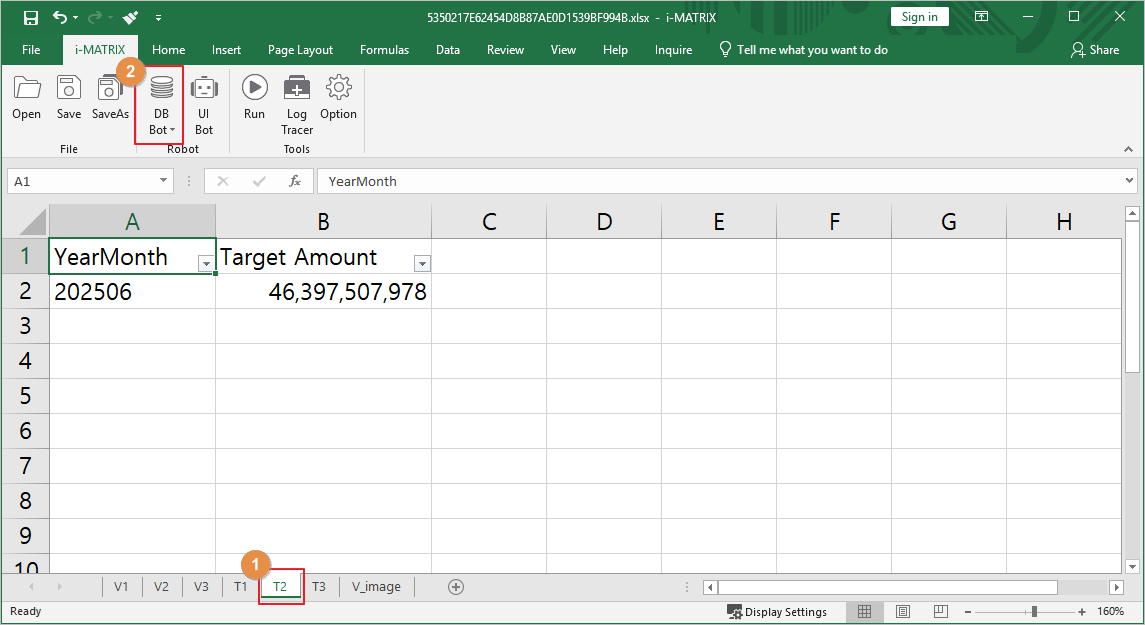Click the Share button

(x=1095, y=50)
